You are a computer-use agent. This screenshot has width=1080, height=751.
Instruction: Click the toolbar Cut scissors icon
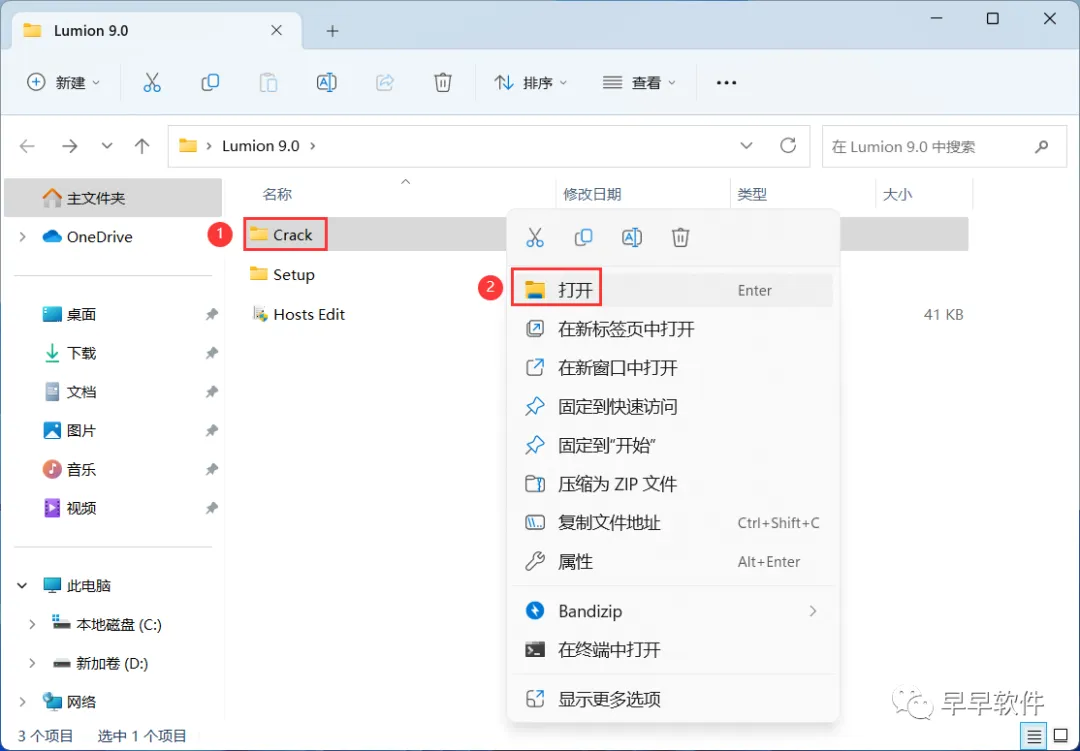pyautogui.click(x=152, y=83)
